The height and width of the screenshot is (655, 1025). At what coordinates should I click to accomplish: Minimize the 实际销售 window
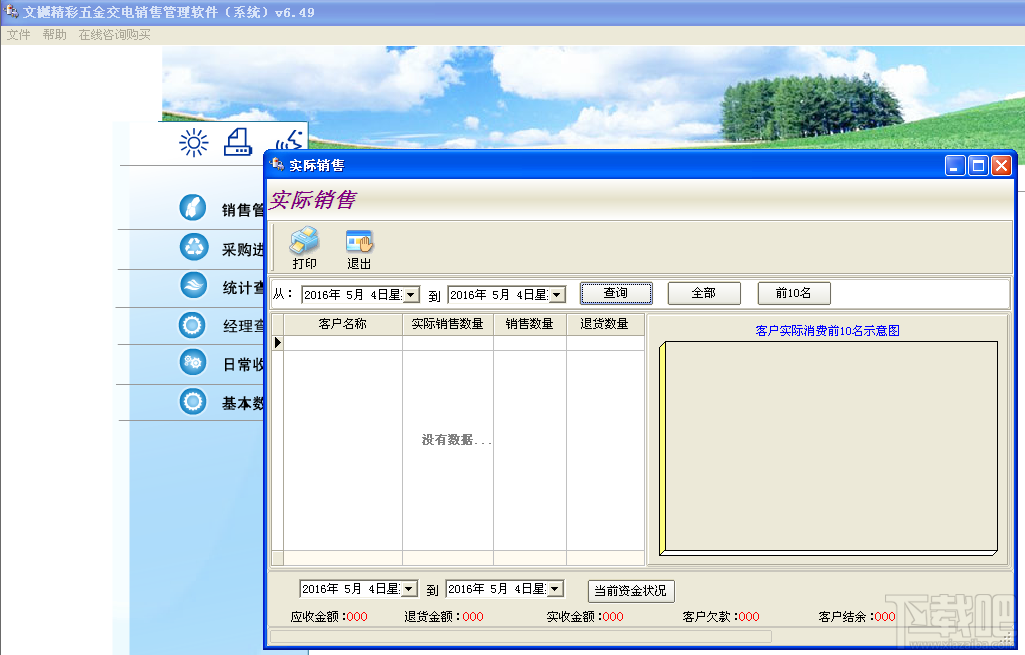click(955, 165)
